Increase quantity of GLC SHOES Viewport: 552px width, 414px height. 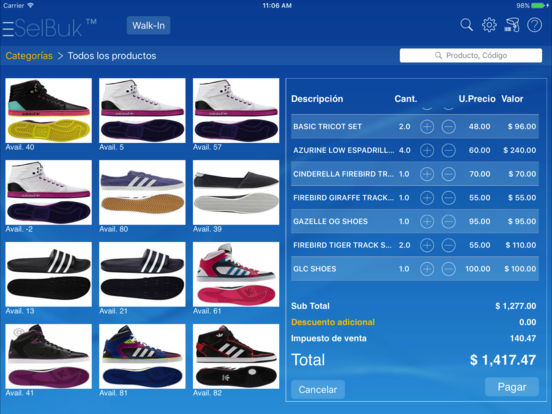427,269
